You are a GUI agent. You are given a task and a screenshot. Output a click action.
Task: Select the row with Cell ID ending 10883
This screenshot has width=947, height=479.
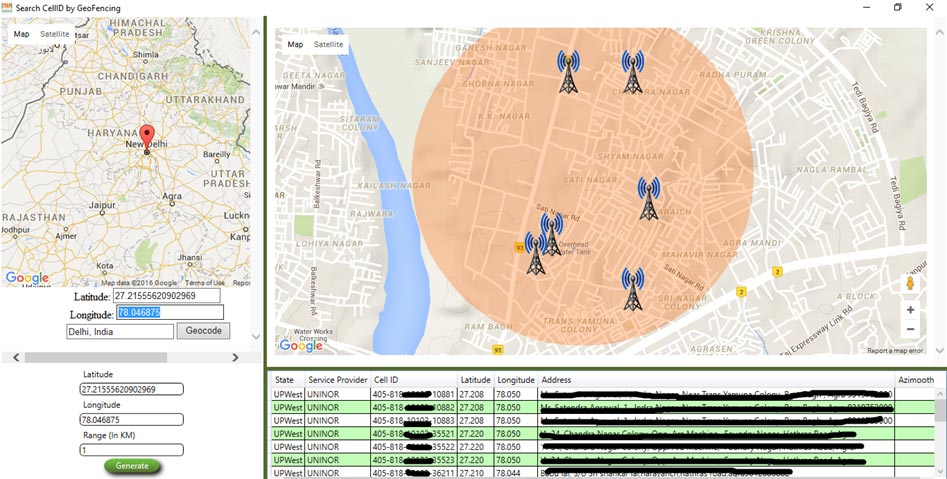[x=603, y=420]
